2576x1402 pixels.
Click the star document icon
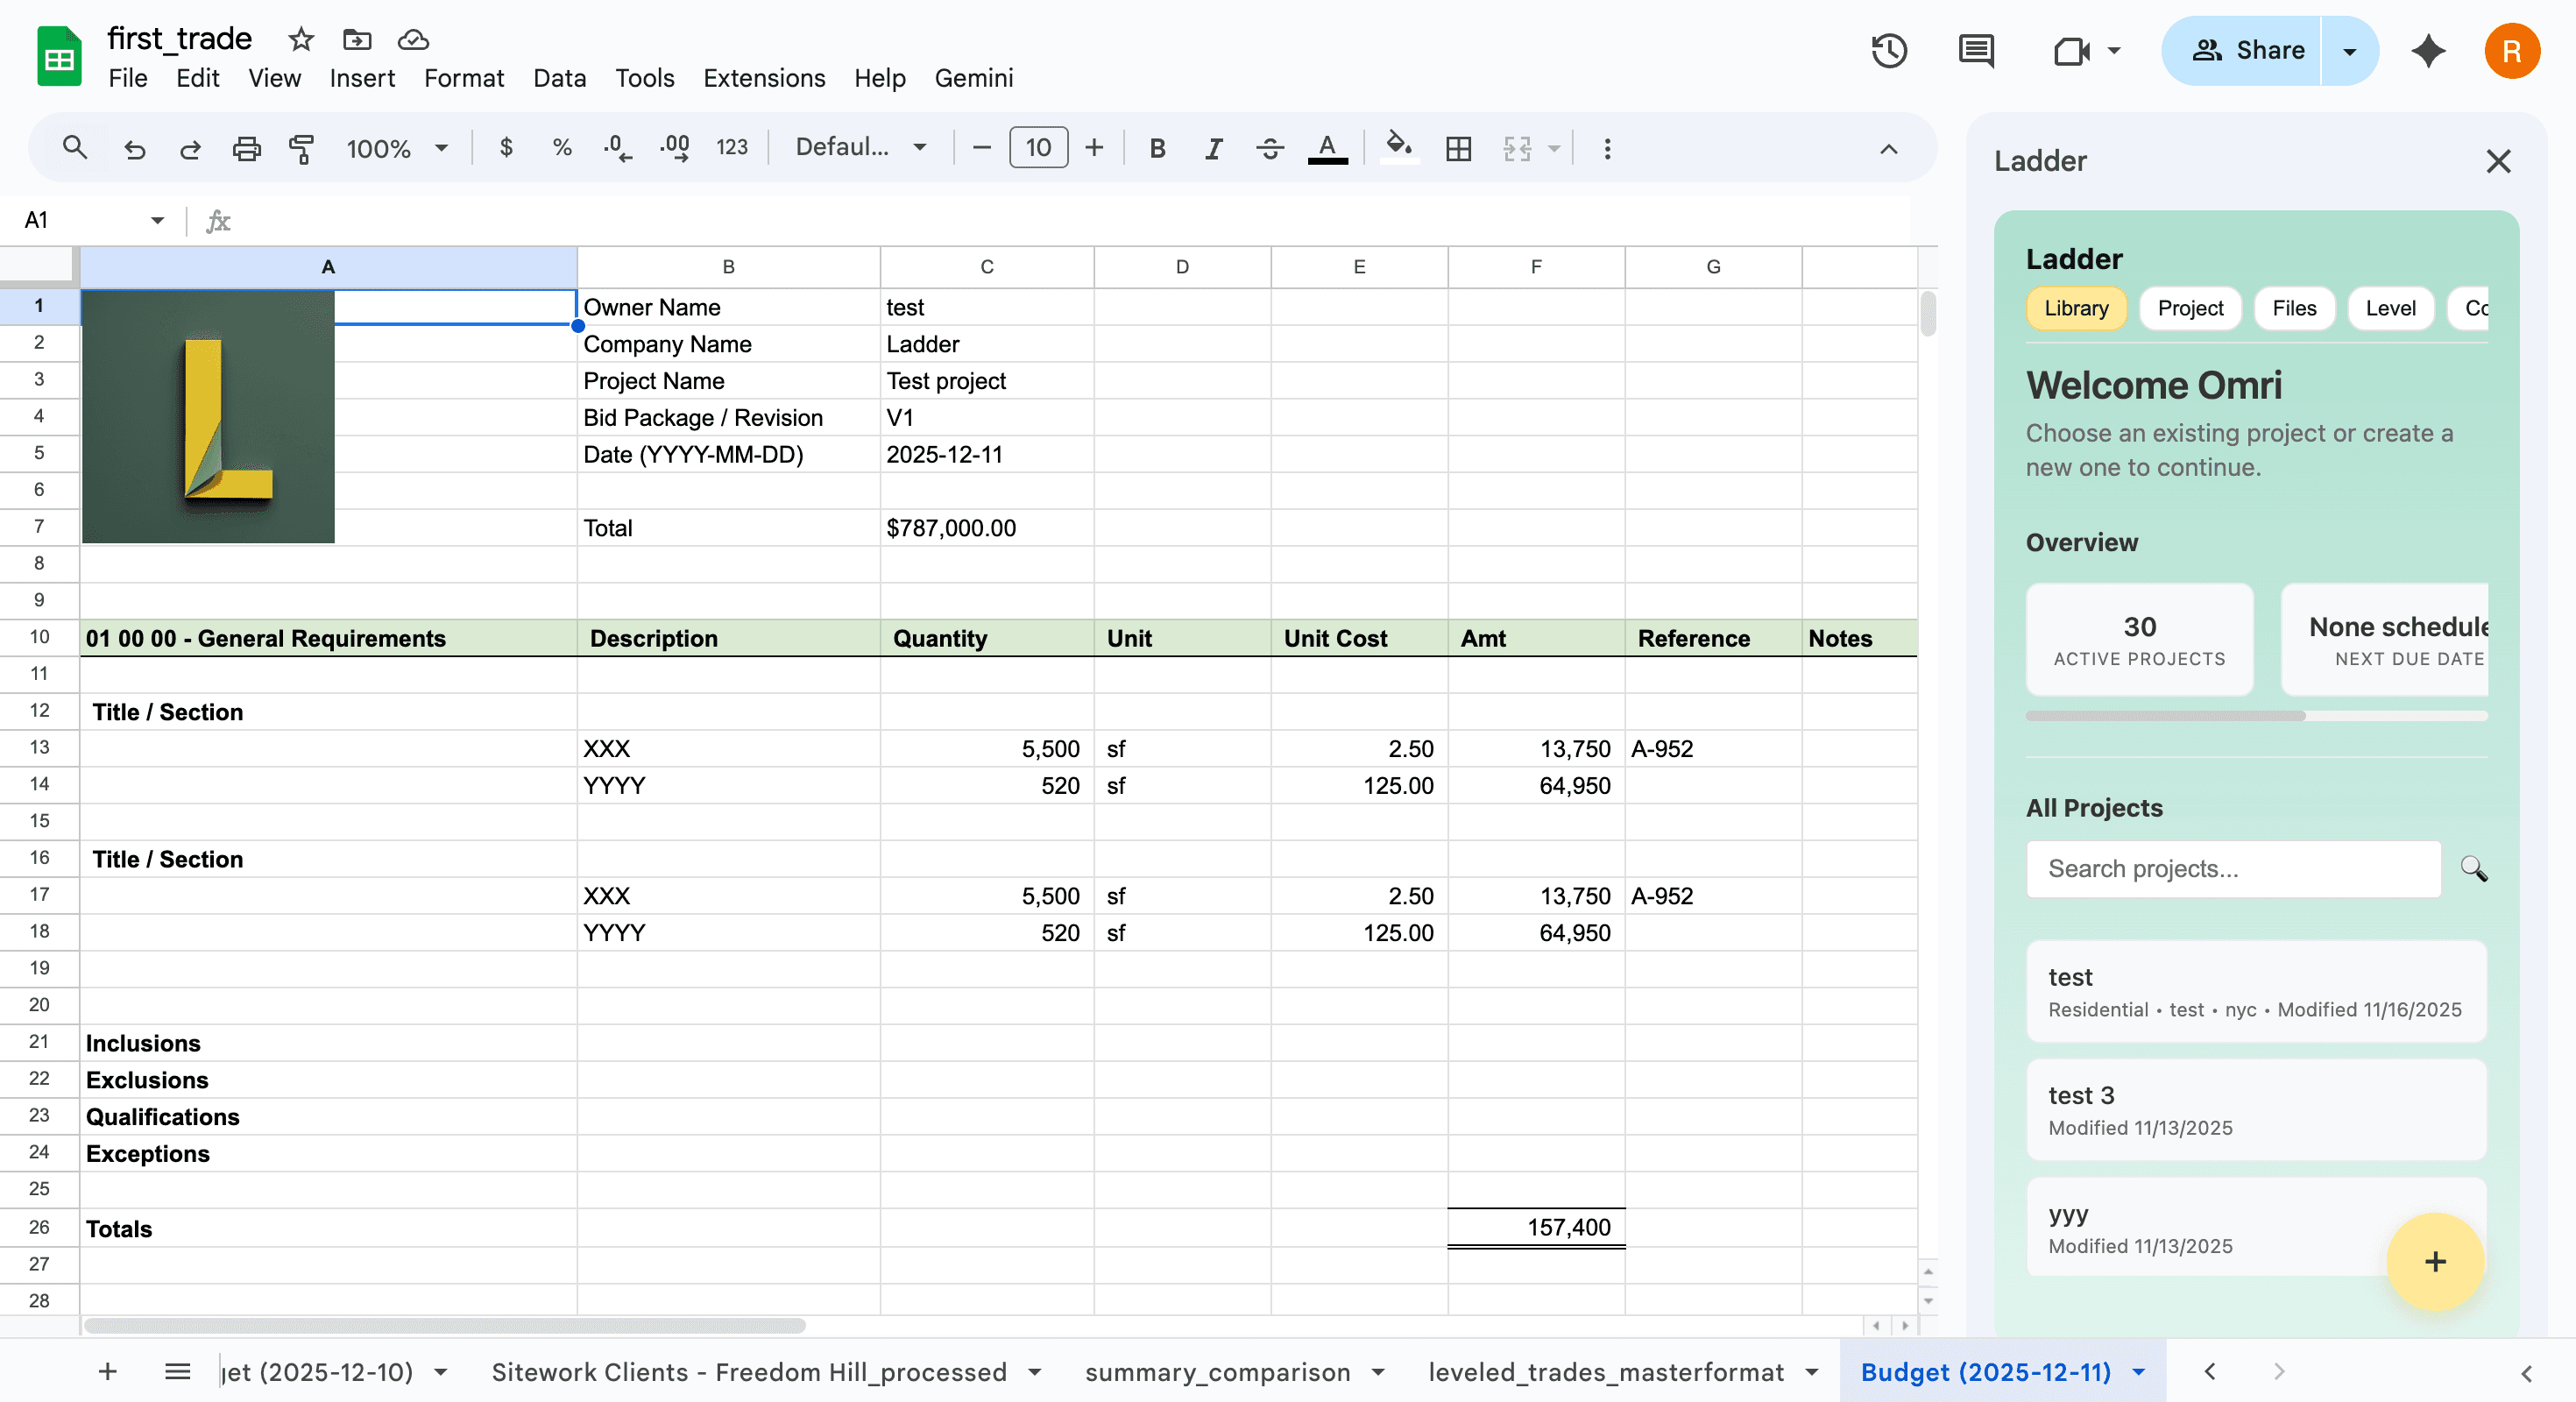tap(300, 40)
